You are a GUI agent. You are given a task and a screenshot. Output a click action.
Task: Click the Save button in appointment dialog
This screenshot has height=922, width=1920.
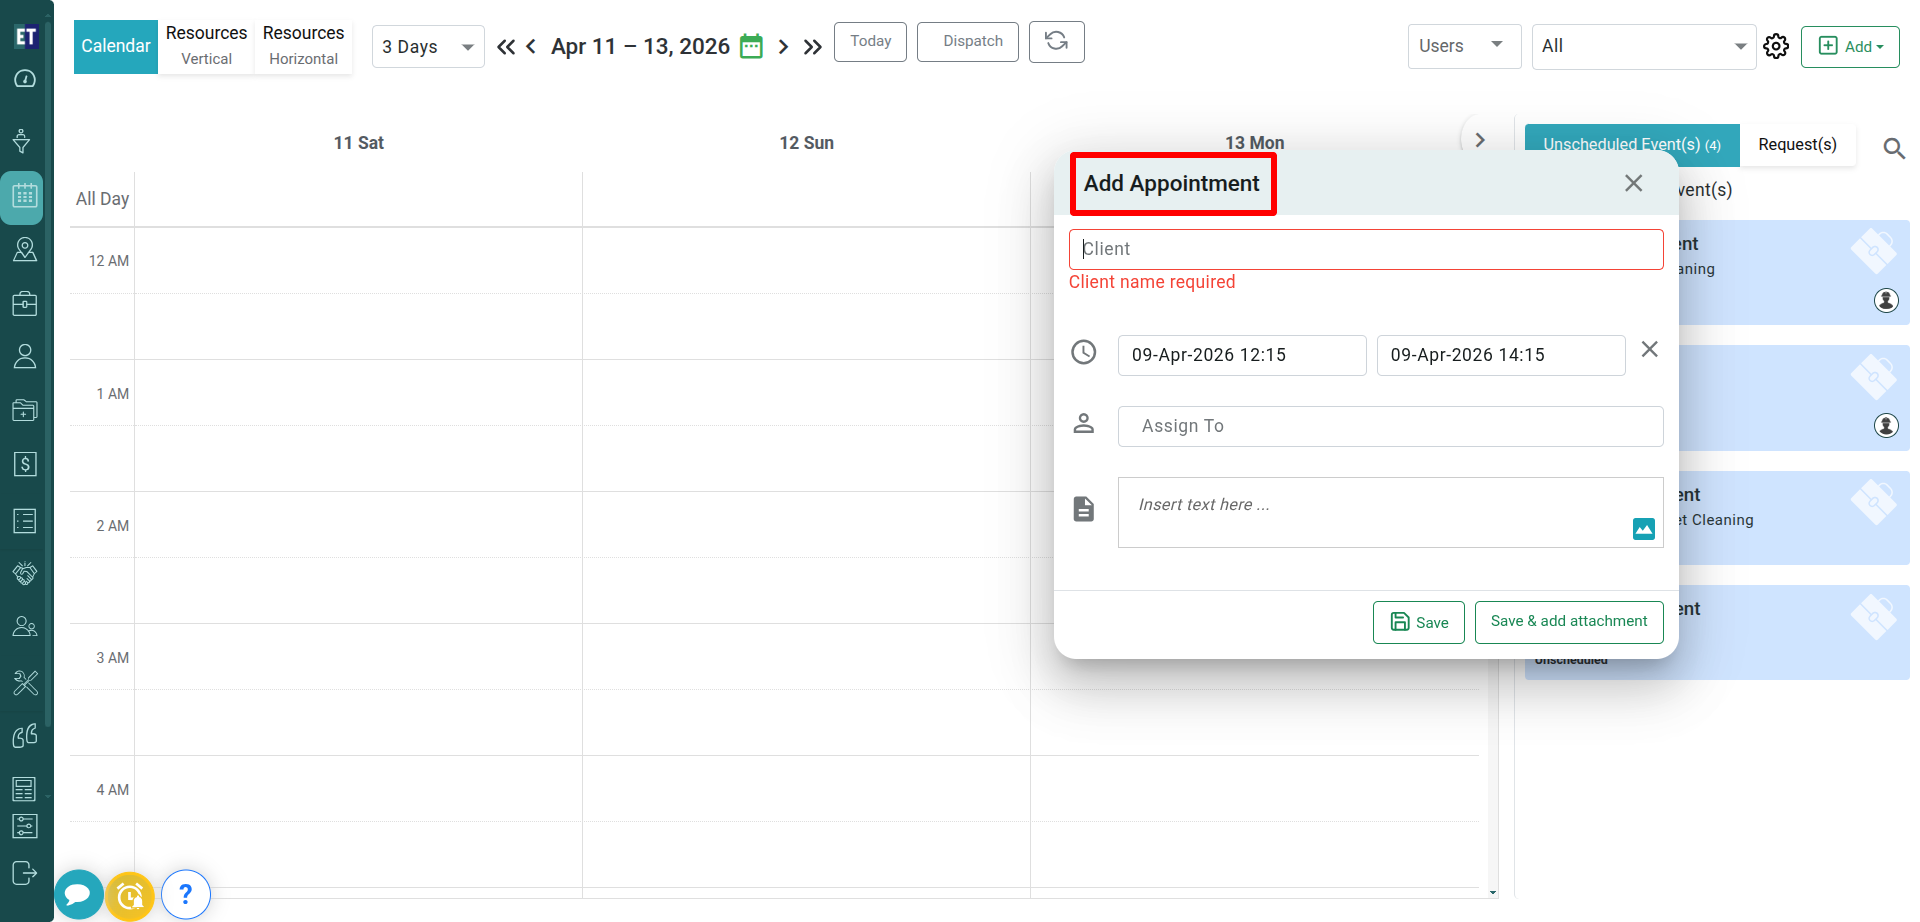point(1418,622)
